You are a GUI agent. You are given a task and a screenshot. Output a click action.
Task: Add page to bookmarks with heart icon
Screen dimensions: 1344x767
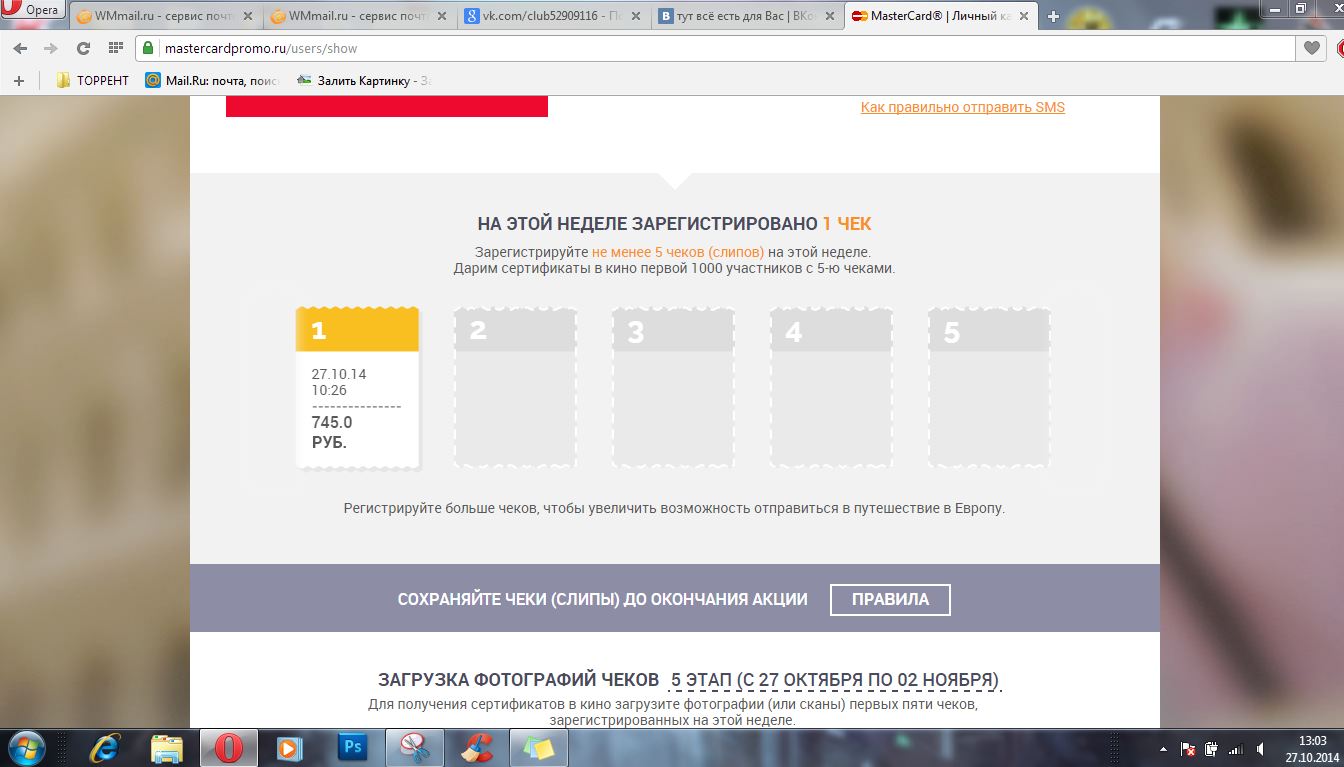(1312, 48)
